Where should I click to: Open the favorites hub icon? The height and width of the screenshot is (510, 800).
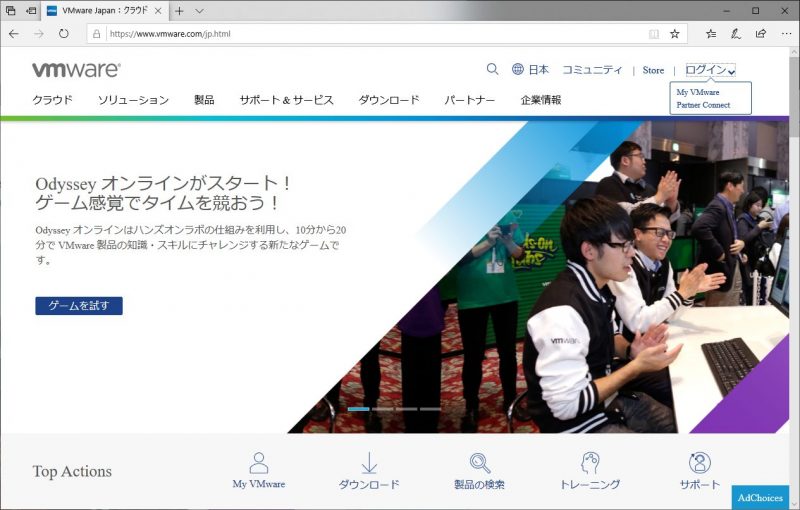click(711, 34)
